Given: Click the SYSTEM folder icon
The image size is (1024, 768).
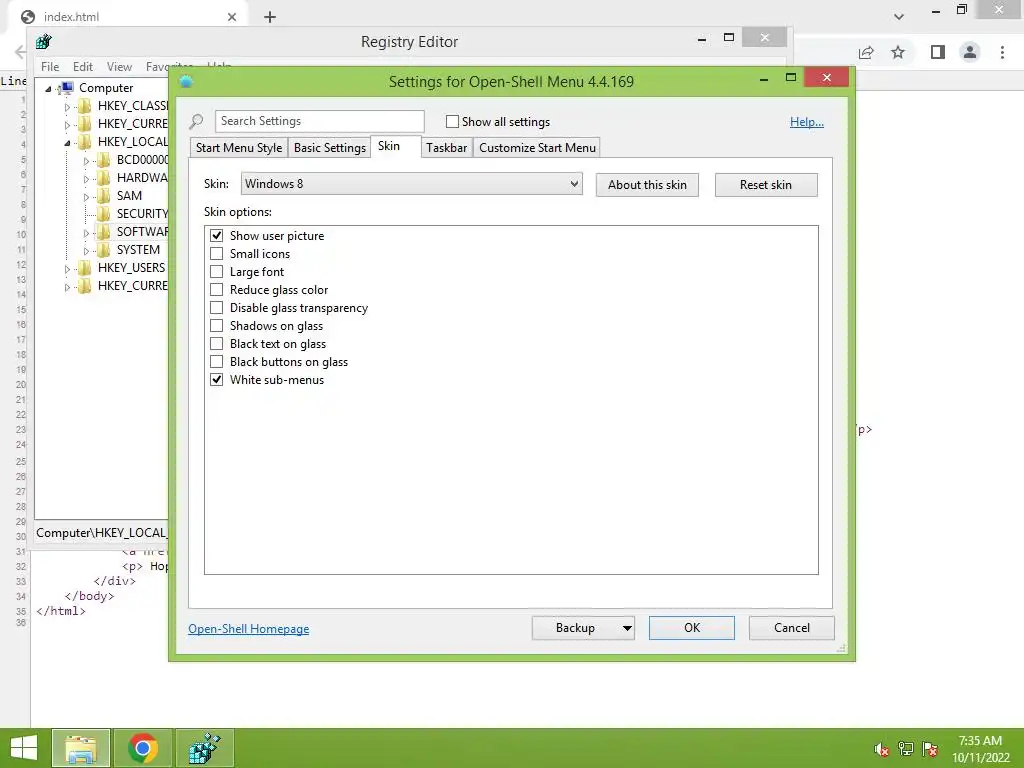Looking at the screenshot, I should 103,249.
